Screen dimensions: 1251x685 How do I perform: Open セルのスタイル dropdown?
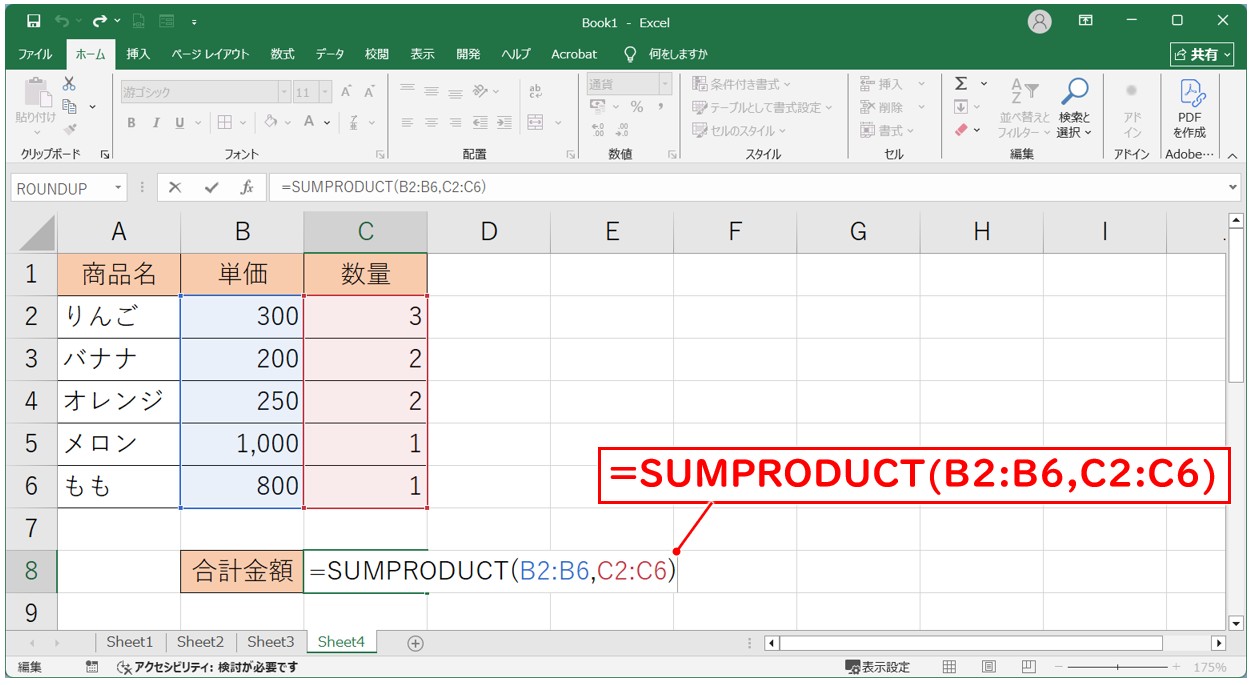(x=739, y=130)
